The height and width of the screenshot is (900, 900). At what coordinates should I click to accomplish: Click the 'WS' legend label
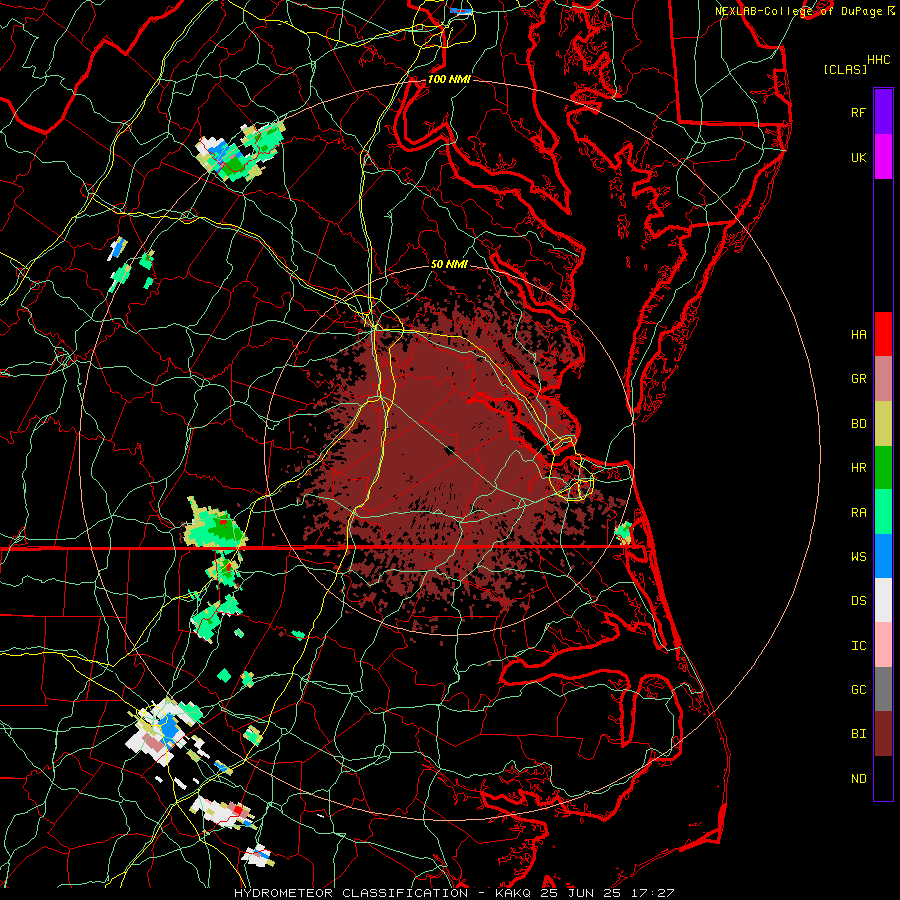(x=858, y=557)
